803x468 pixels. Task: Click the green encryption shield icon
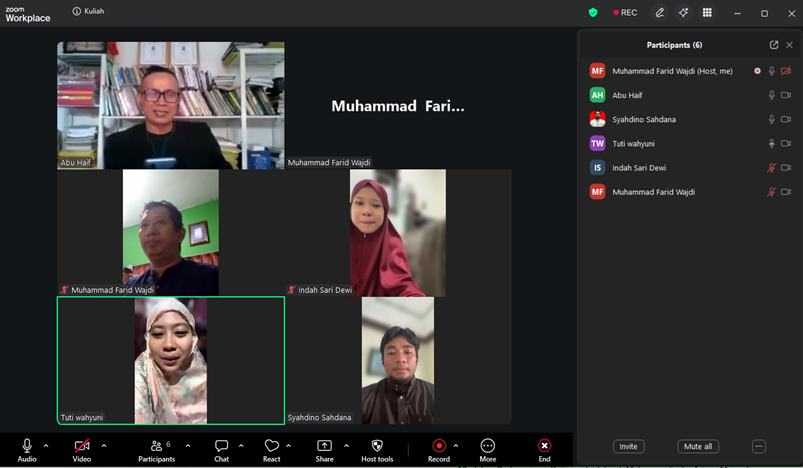coord(593,13)
